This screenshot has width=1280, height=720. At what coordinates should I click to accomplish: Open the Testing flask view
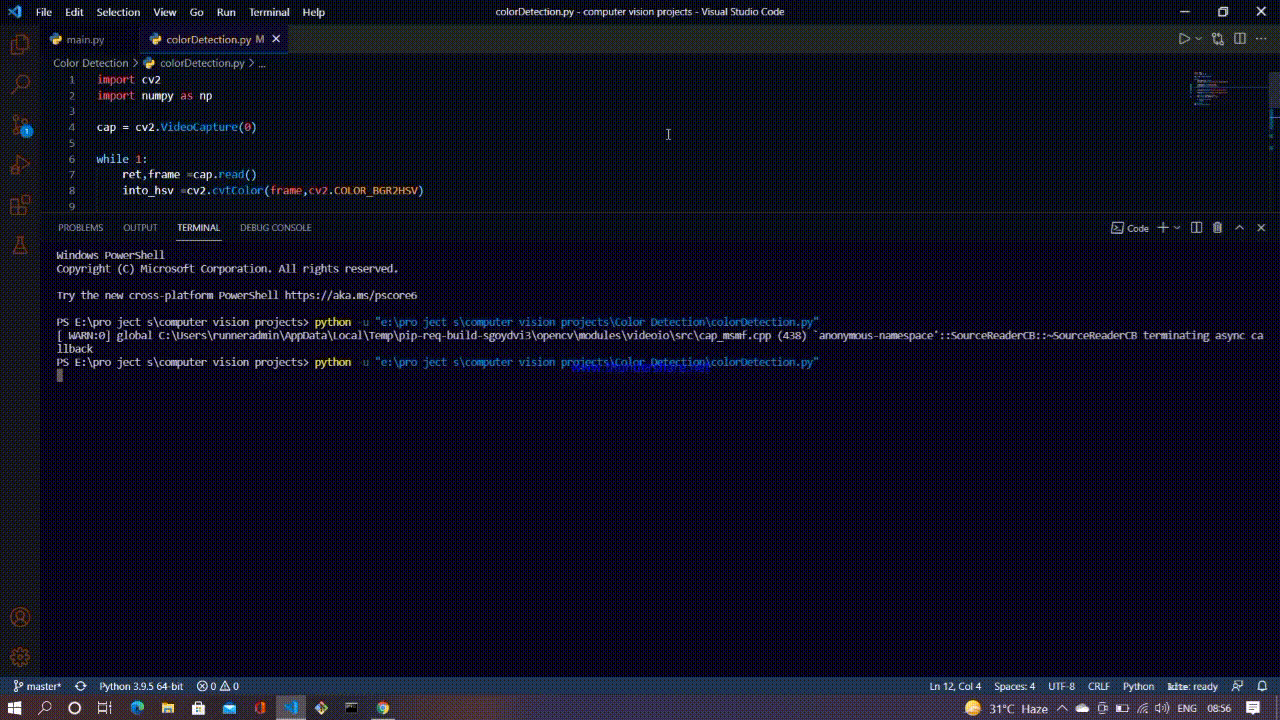tap(20, 245)
